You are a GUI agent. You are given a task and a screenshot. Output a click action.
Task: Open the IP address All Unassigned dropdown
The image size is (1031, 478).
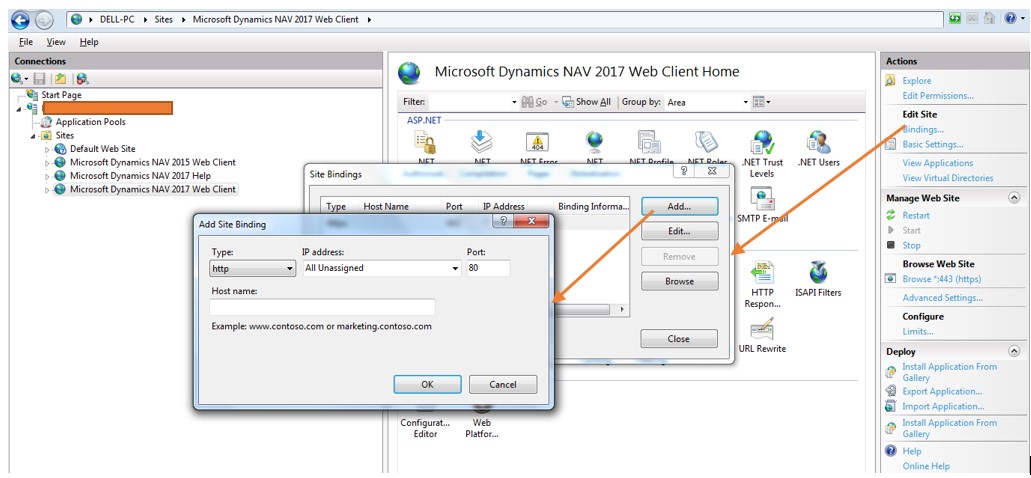coord(382,268)
